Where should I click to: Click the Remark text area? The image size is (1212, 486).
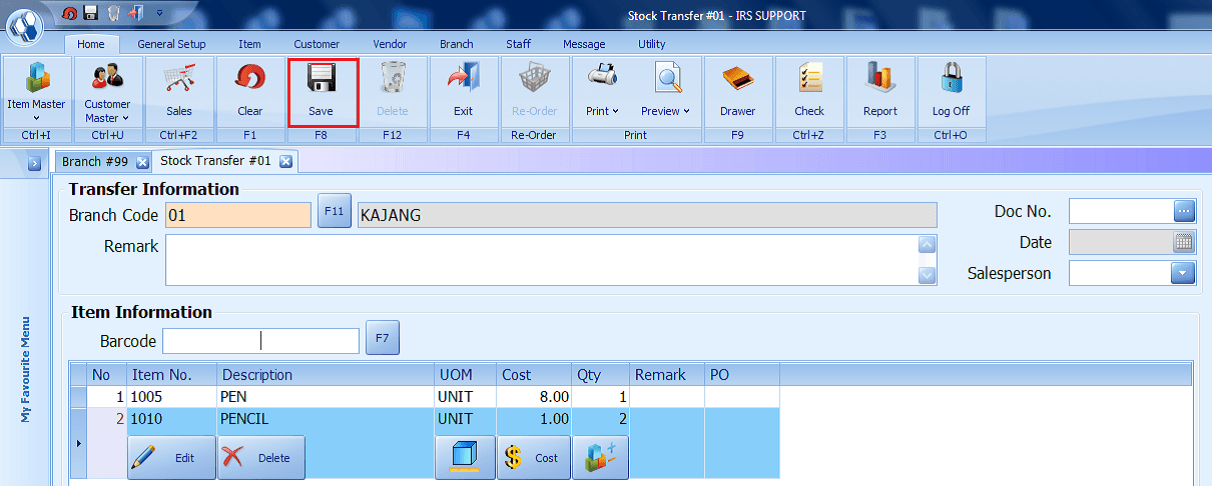541,260
